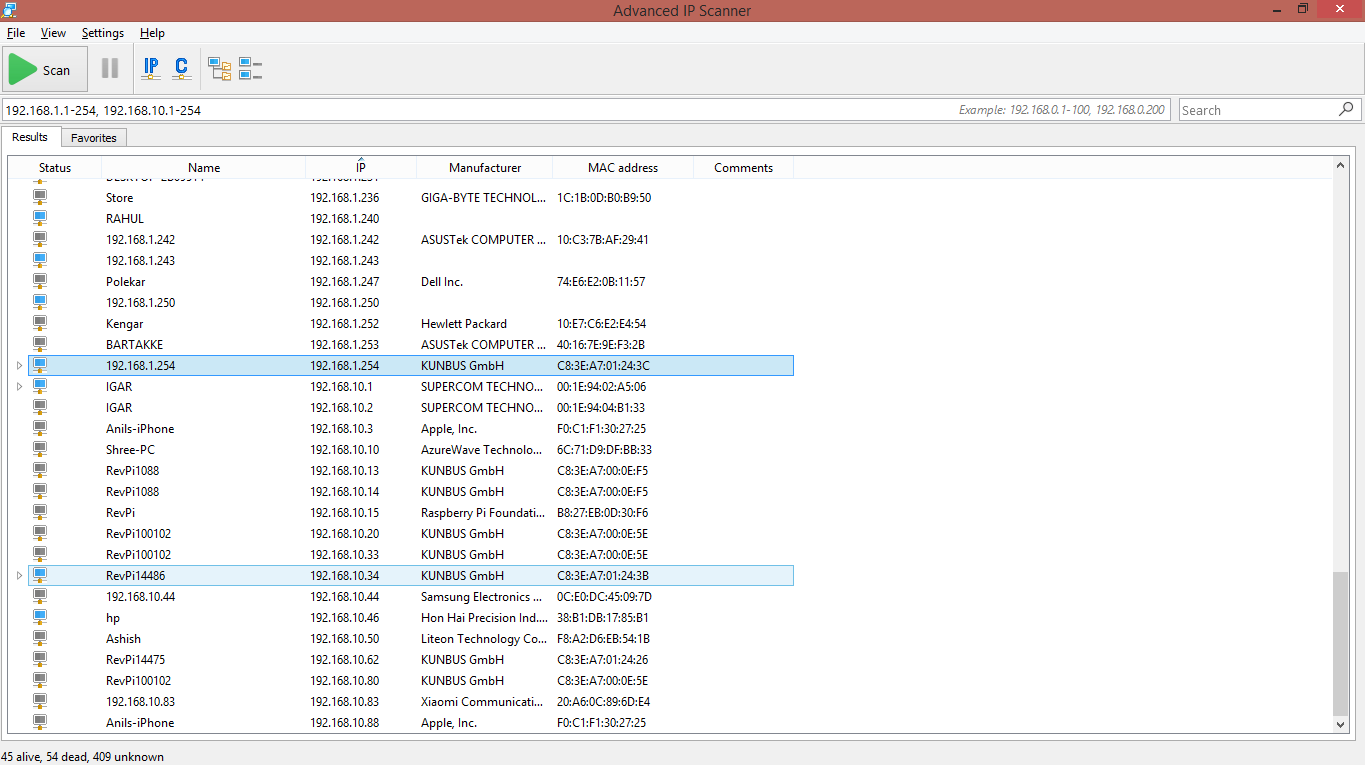Click the AzureWave Technologies manufacturer cell
1365x765 pixels.
[482, 450]
